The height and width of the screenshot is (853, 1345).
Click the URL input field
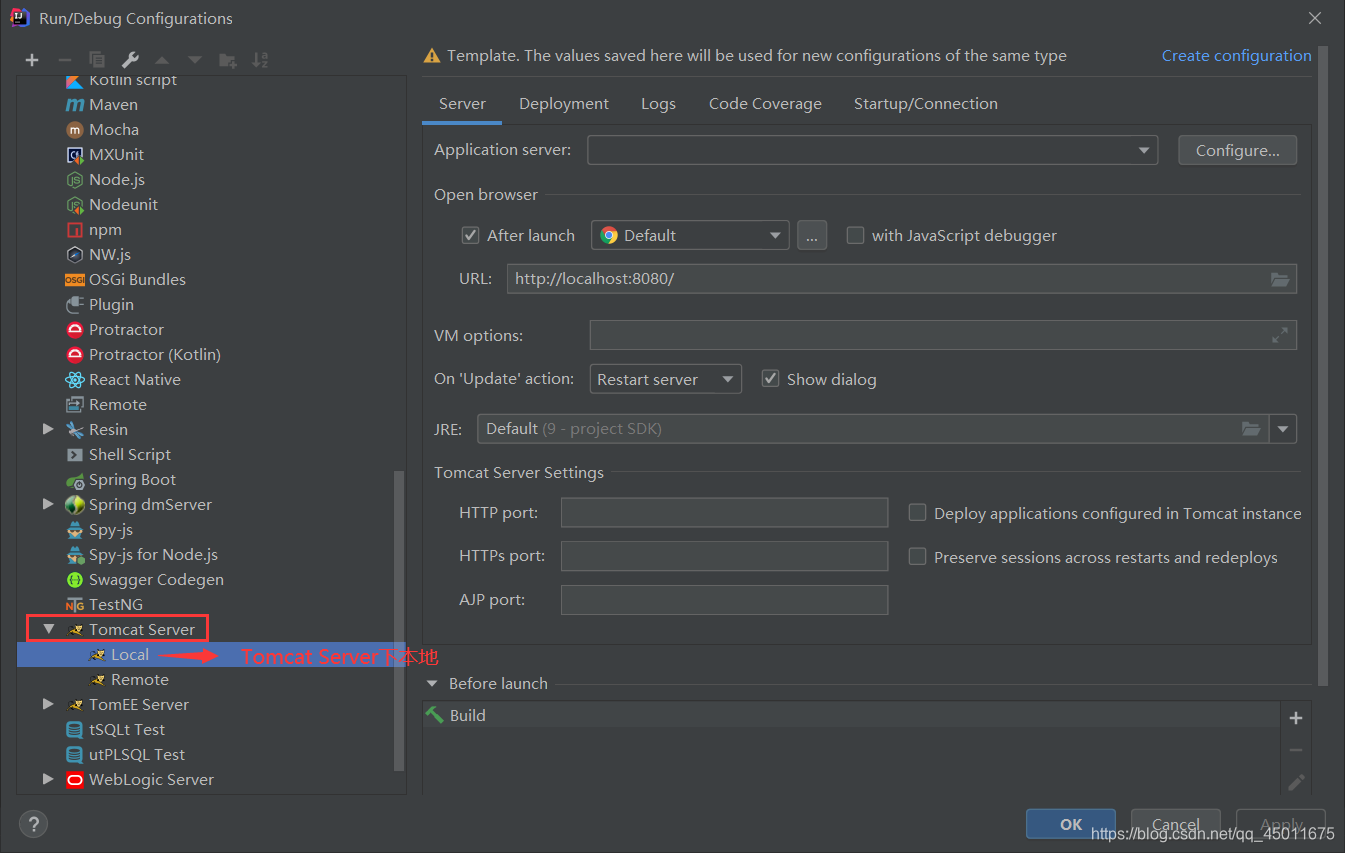(x=901, y=279)
